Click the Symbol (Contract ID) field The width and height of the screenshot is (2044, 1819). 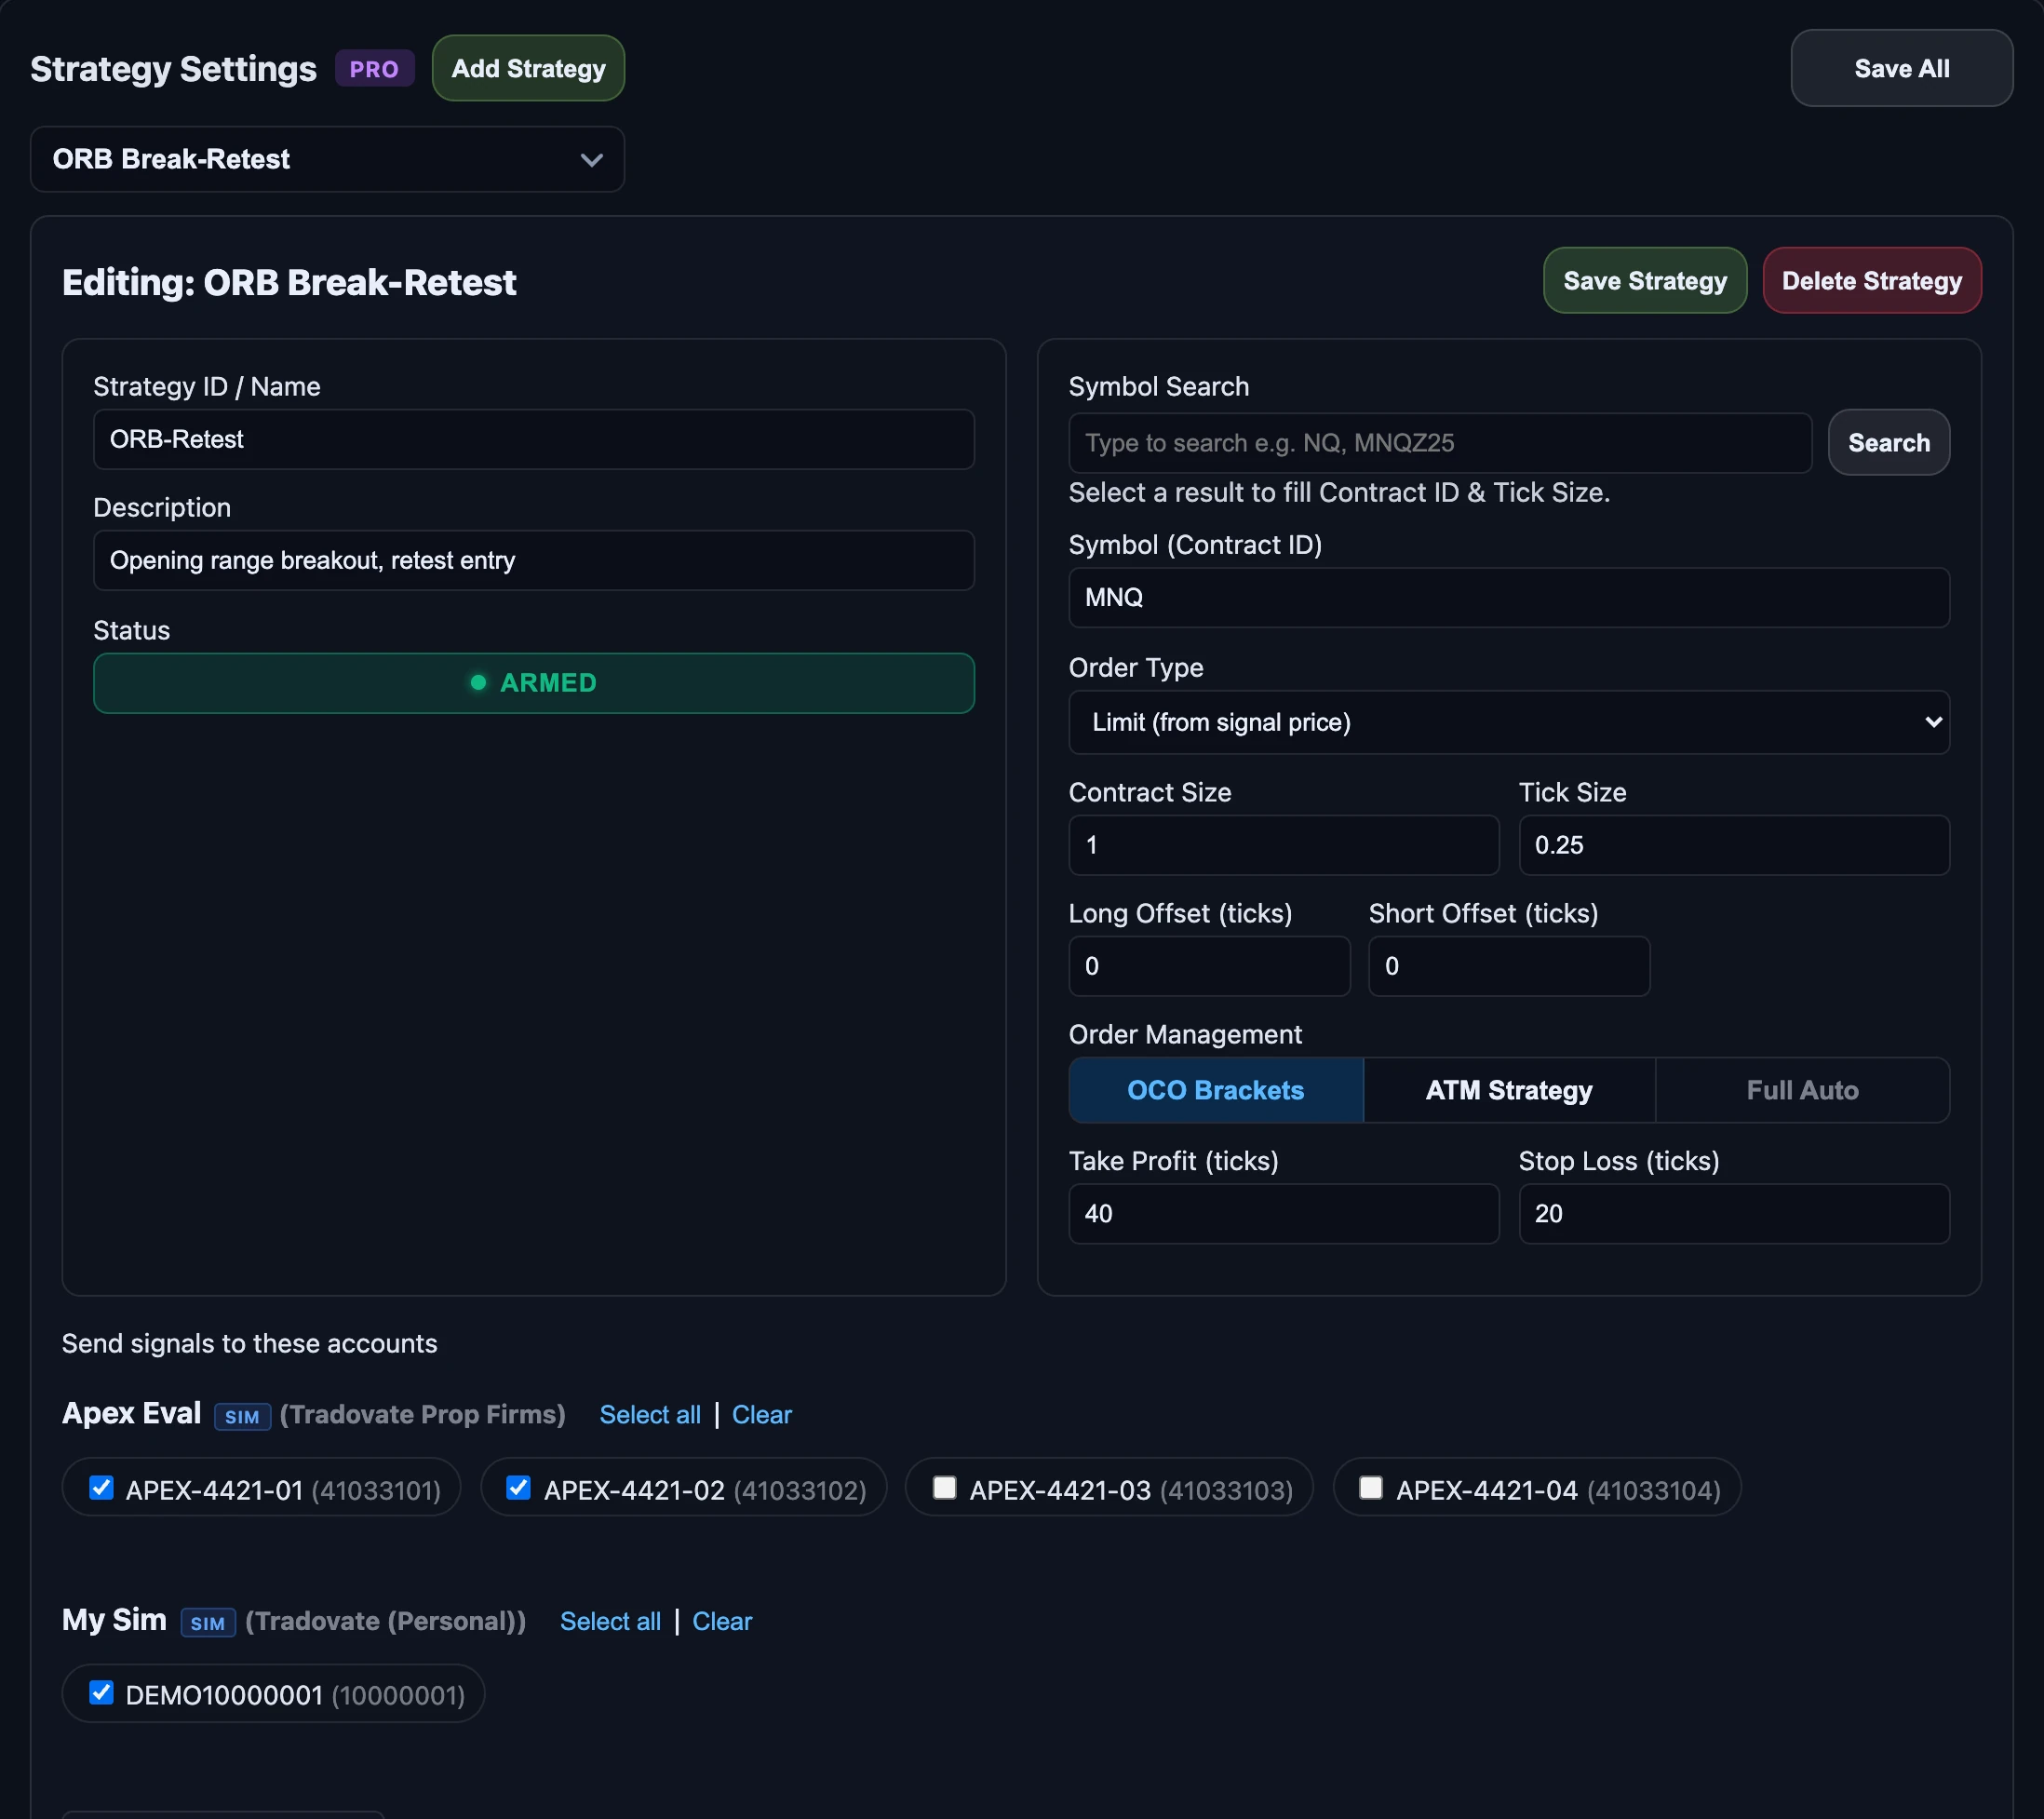pos(1509,598)
